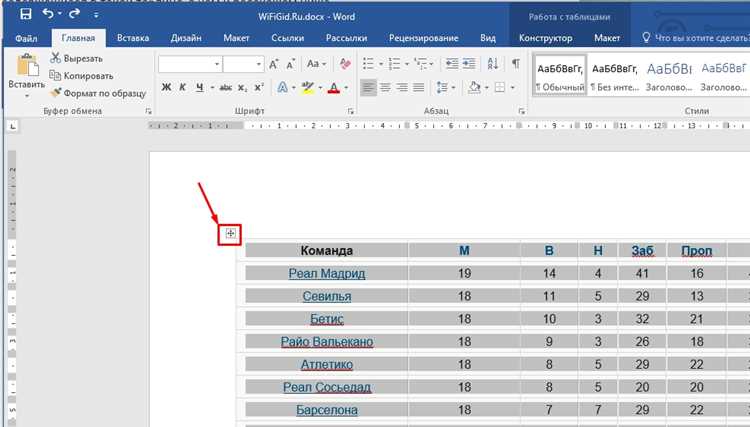Increase font size with the grow-font icon
This screenshot has height=427, width=750.
pyautogui.click(x=274, y=64)
